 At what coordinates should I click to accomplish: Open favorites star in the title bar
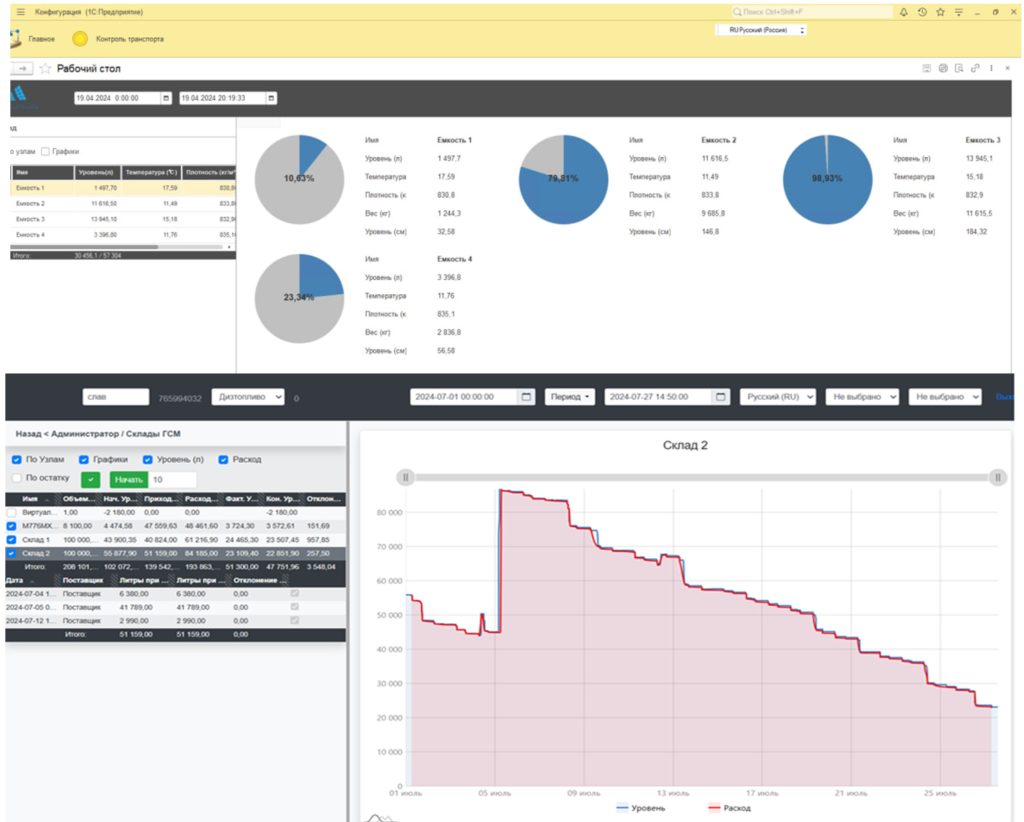pos(940,12)
